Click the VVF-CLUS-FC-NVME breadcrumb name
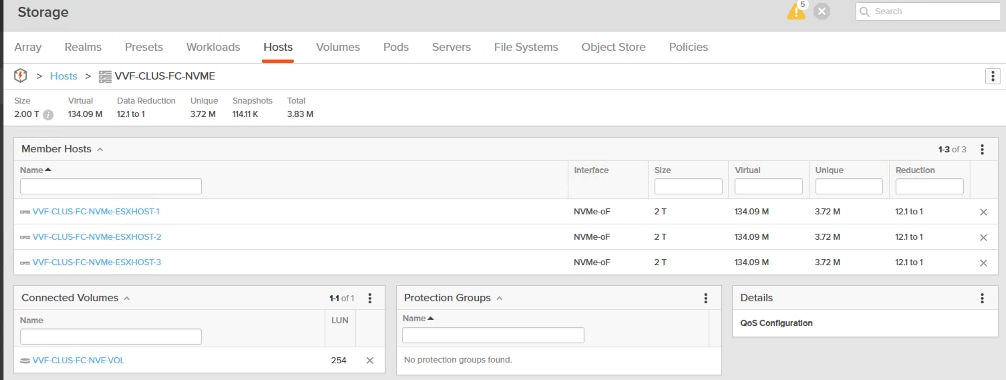The height and width of the screenshot is (380, 1006). pyautogui.click(x=165, y=76)
